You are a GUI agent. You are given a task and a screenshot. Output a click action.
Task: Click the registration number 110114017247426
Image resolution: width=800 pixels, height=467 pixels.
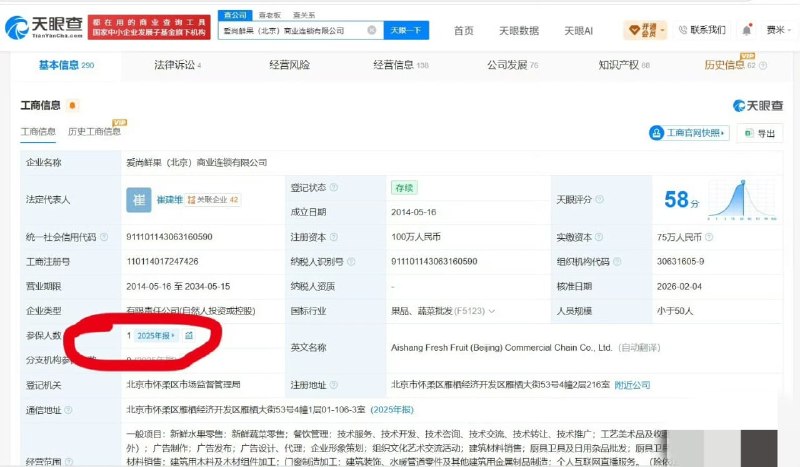click(162, 262)
